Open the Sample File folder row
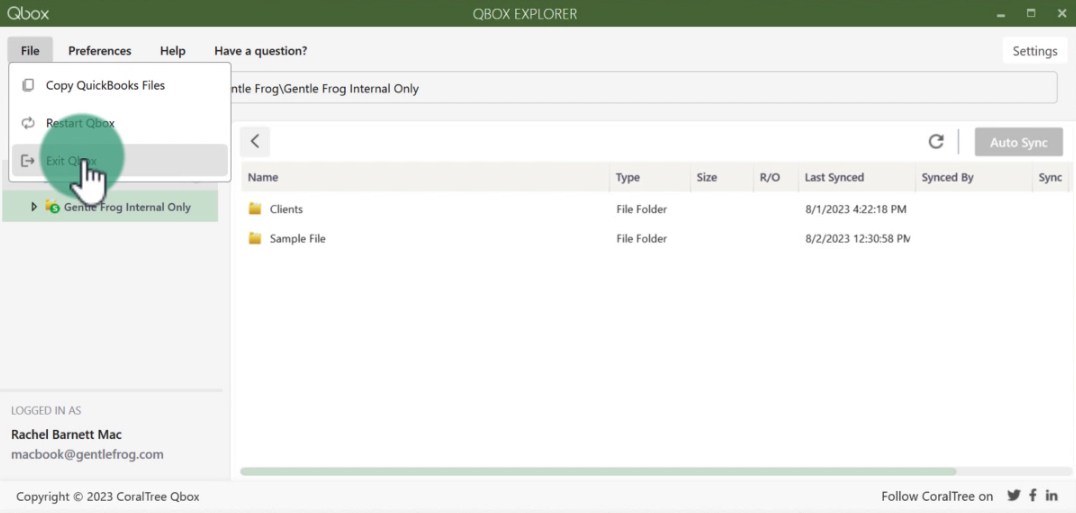The width and height of the screenshot is (1076, 513). 655,239
